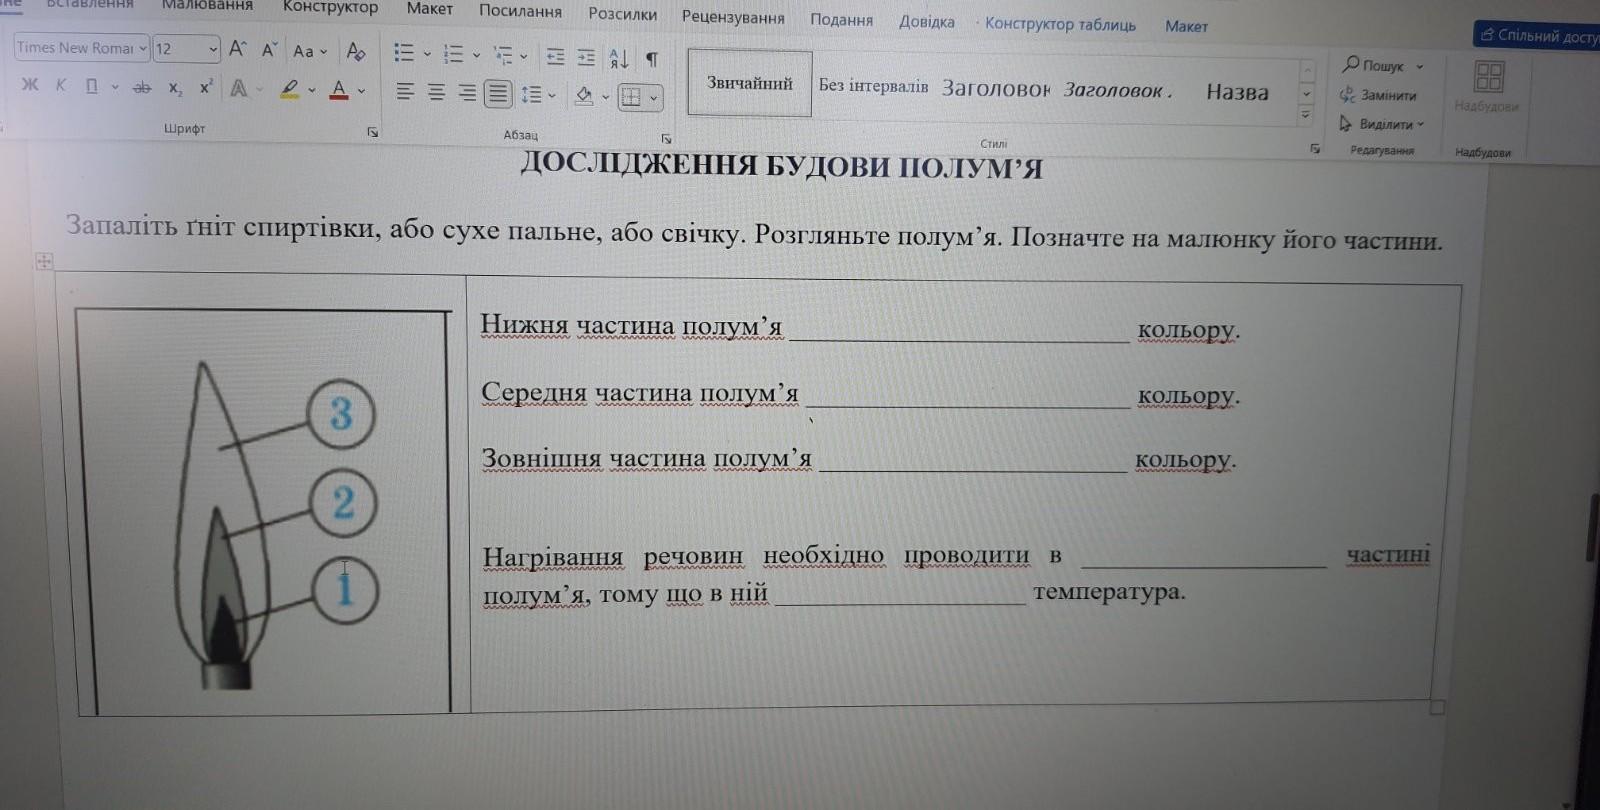This screenshot has height=810, width=1600.
Task: Open the Надбудови add-ins button
Action: tap(1488, 87)
